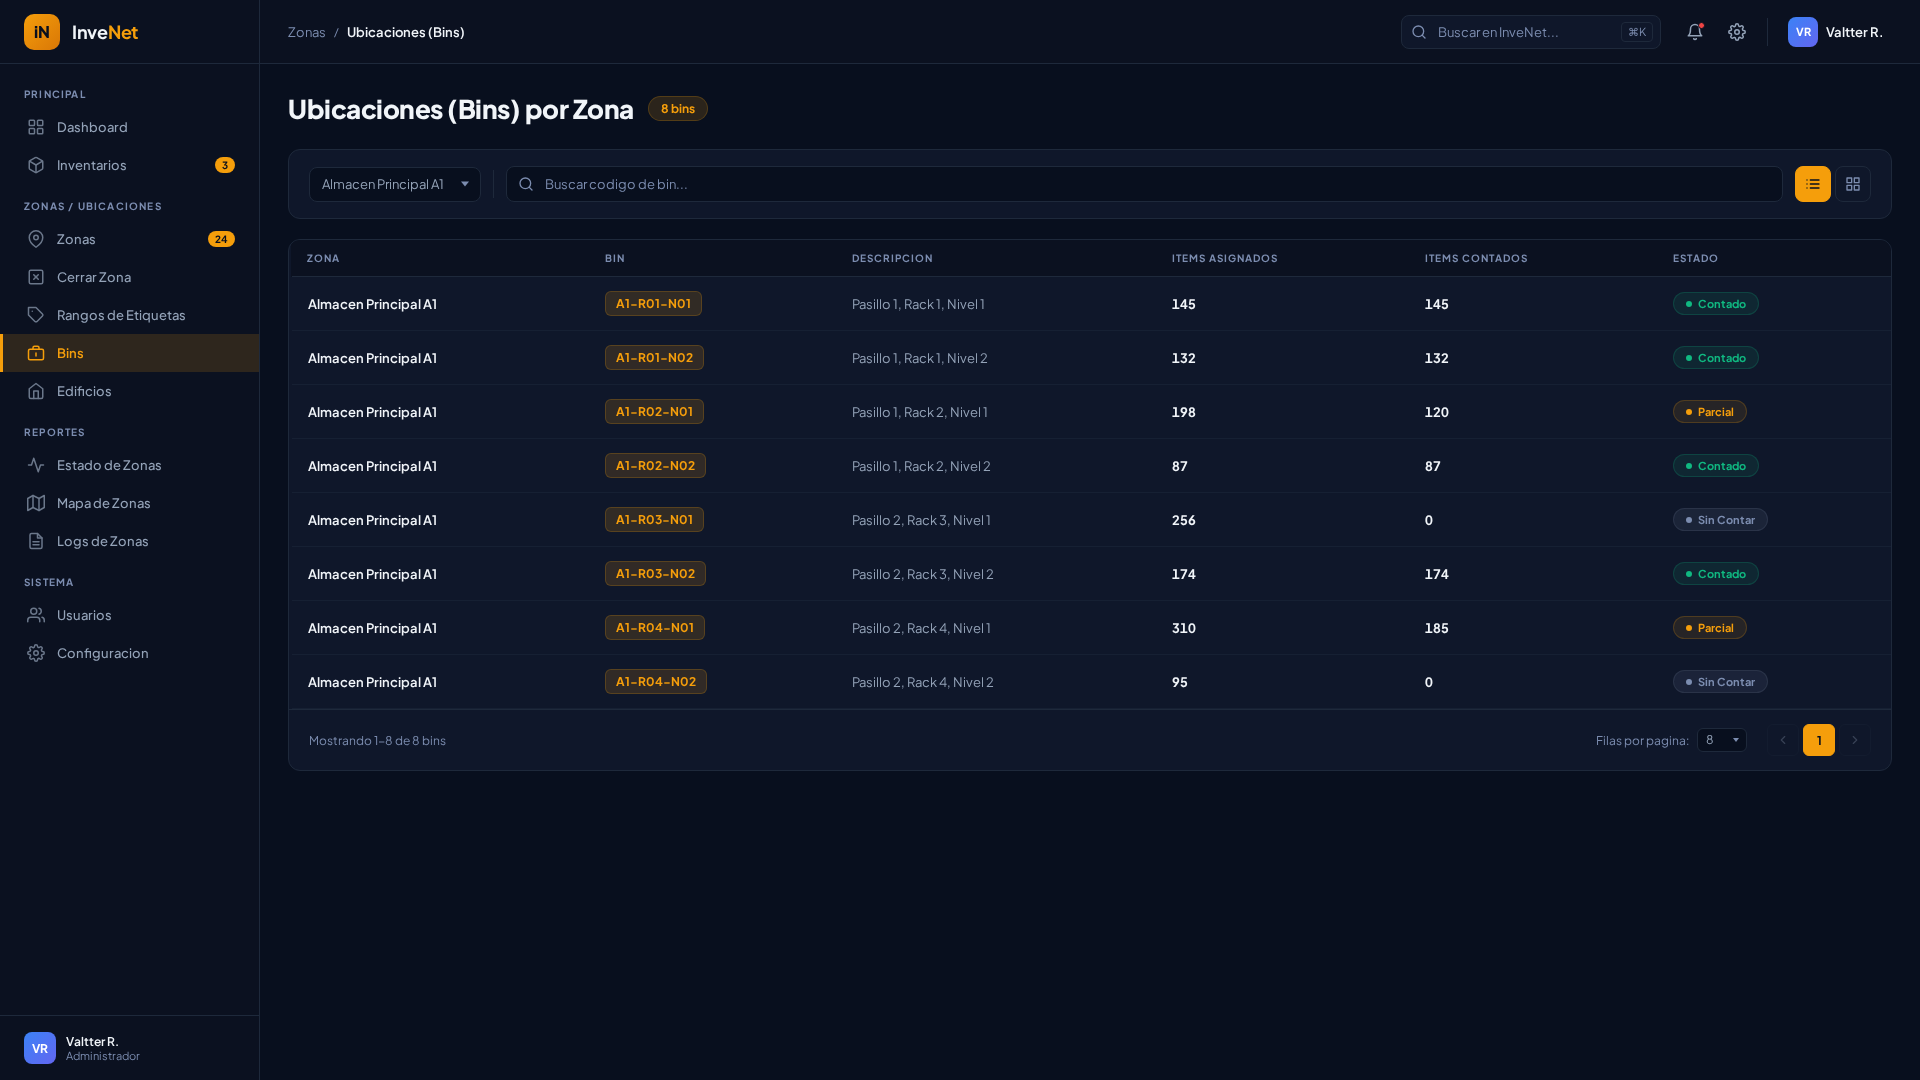Open settings gear in top bar

pyautogui.click(x=1737, y=32)
